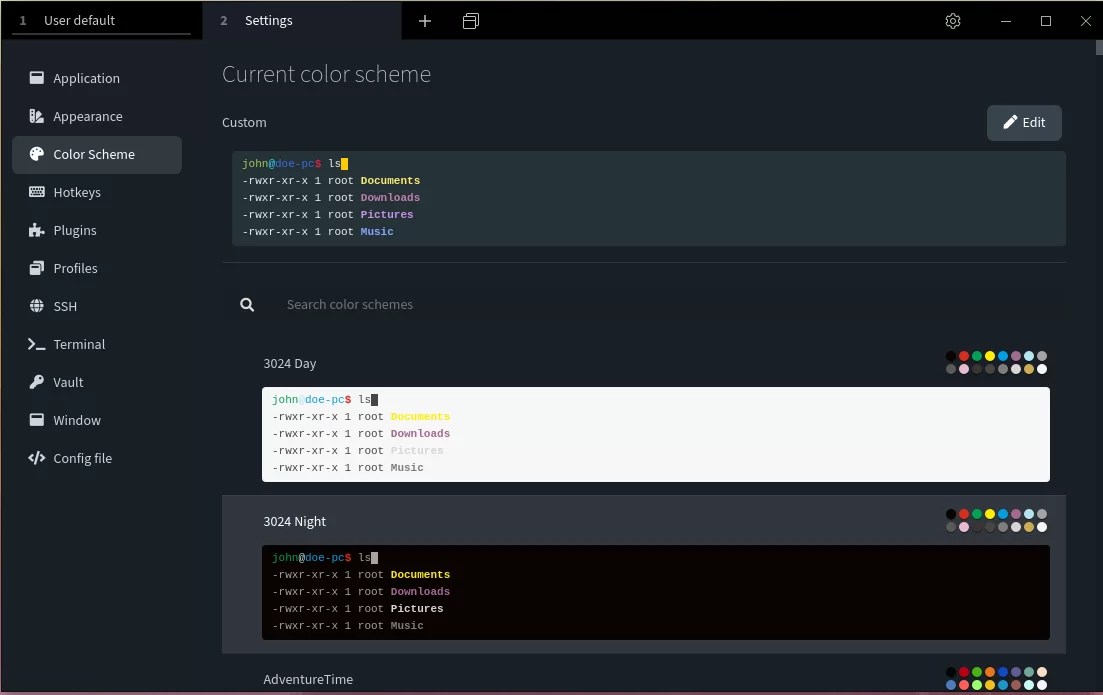Screen dimensions: 1103x695
Task: Open the Plugins settings section
Action: click(x=97, y=230)
